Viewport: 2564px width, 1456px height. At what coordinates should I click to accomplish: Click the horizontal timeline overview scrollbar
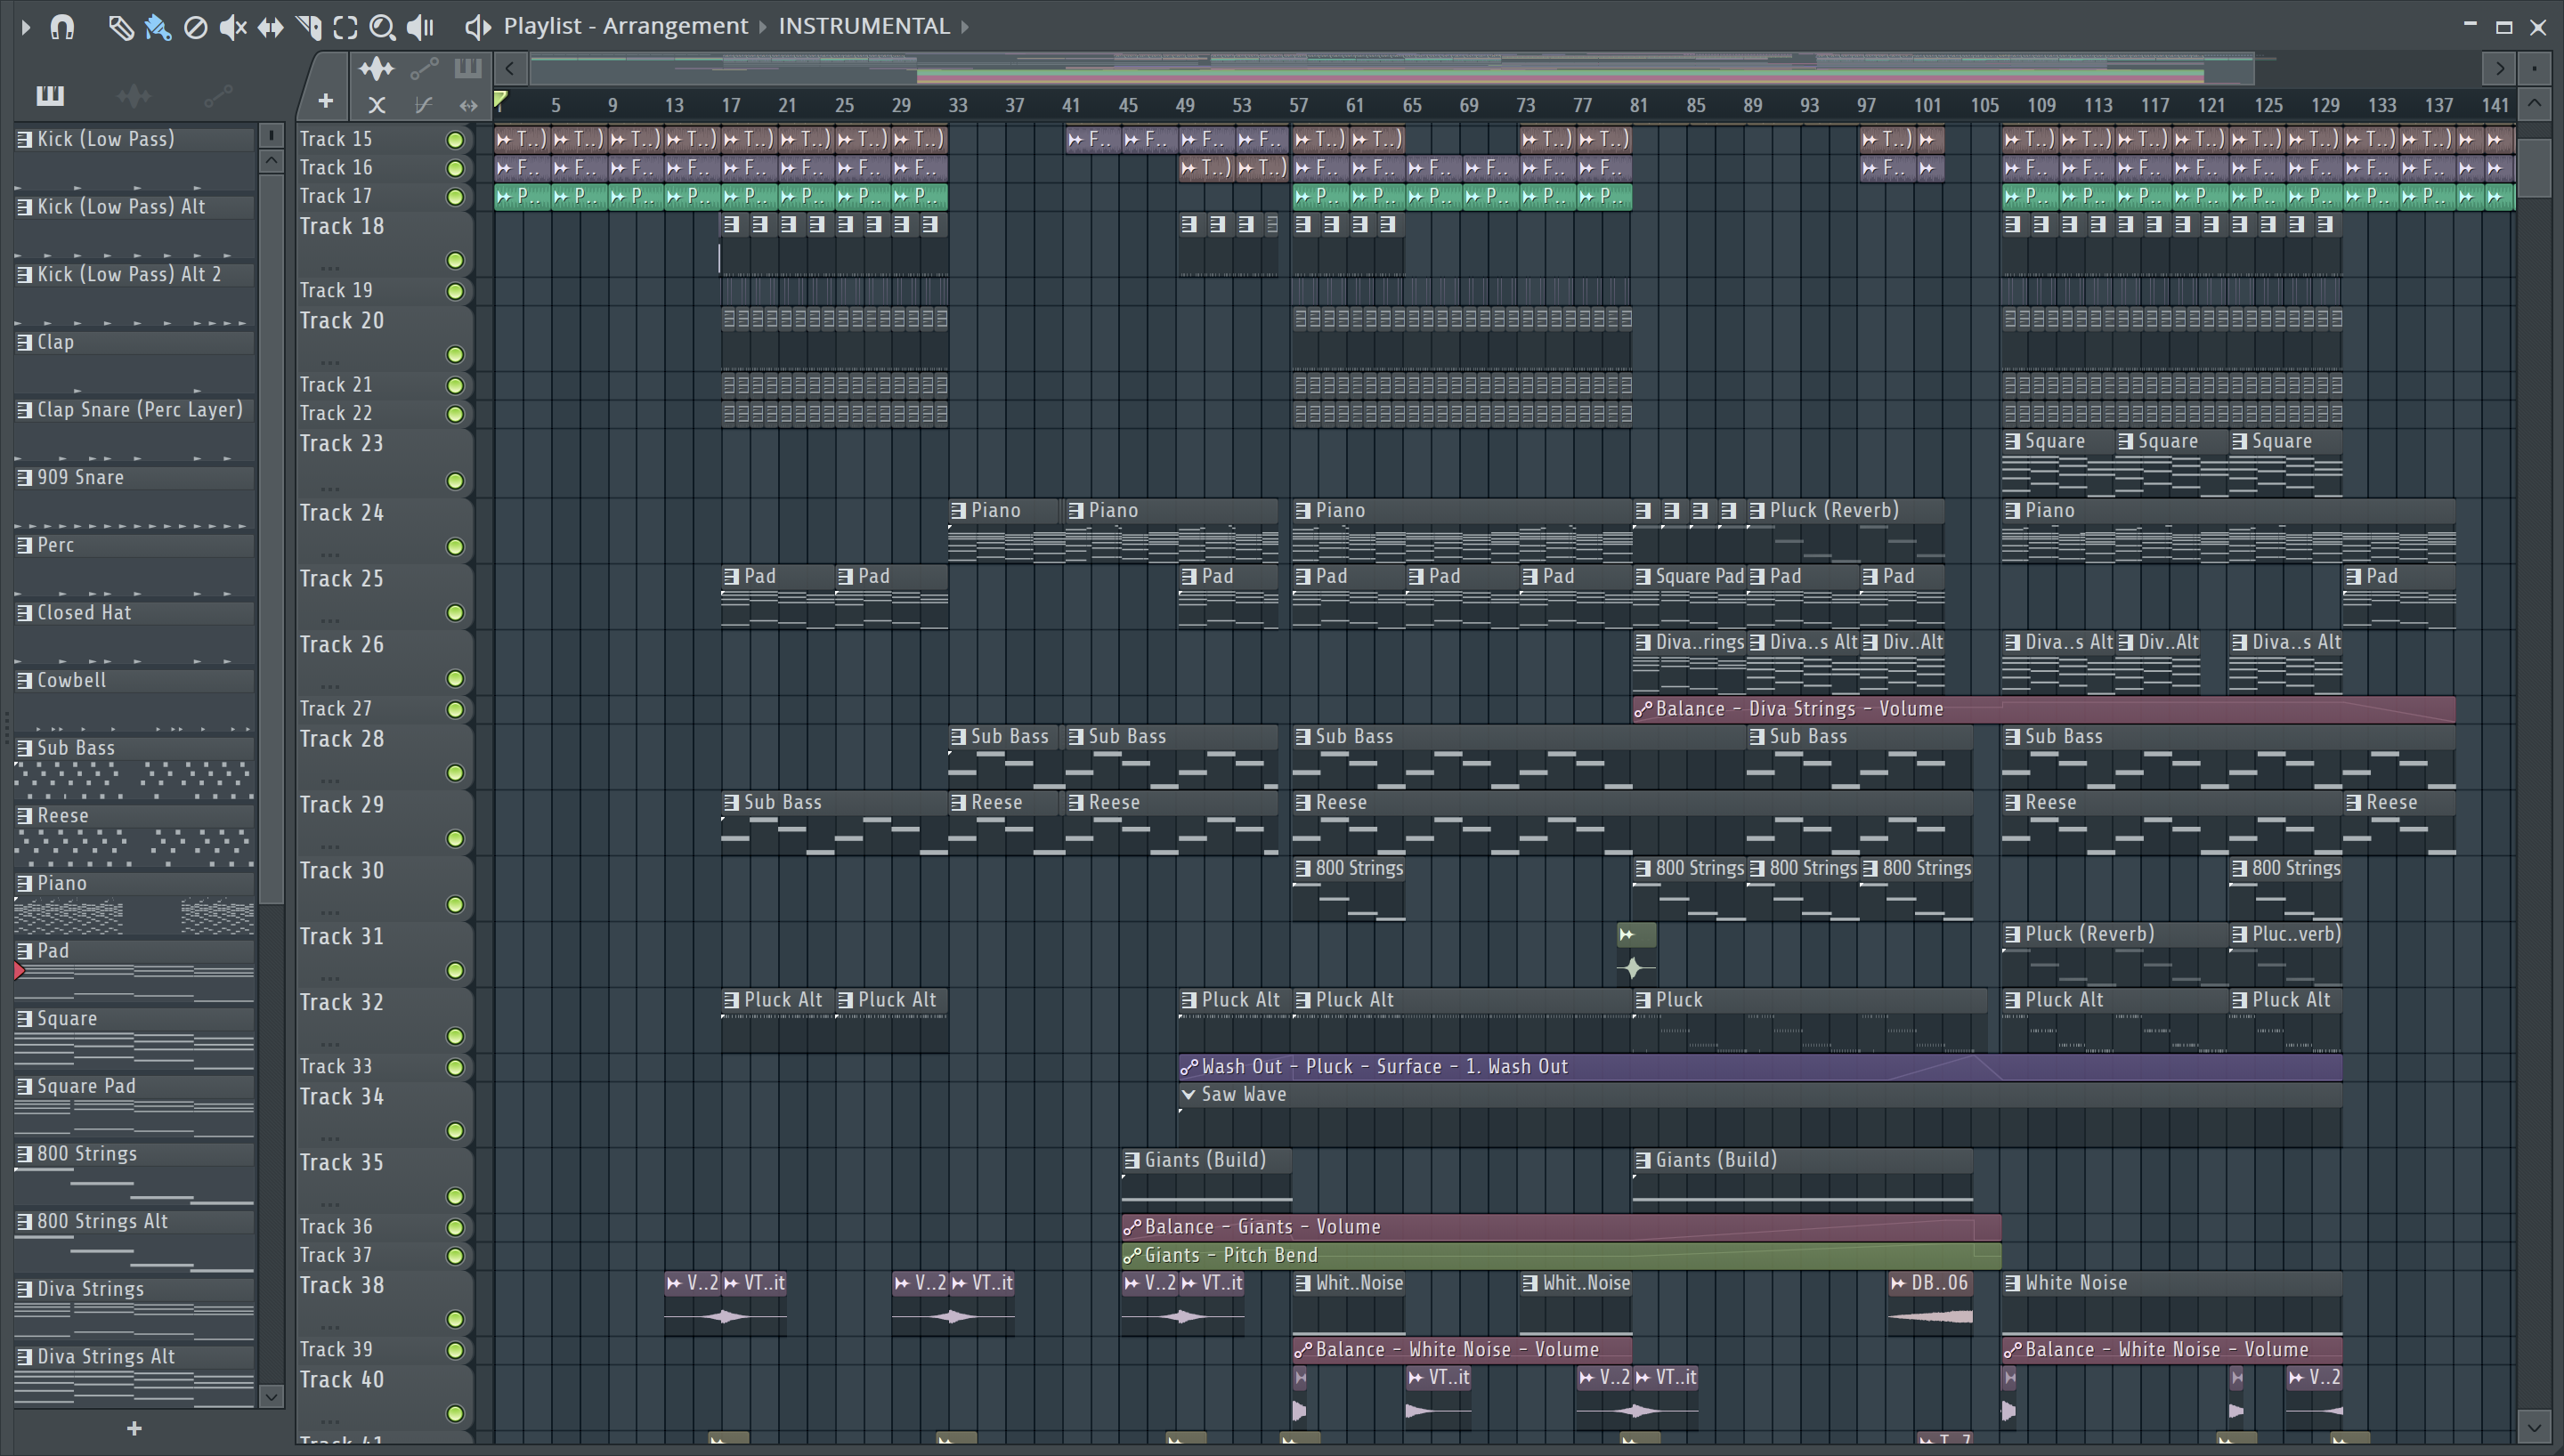tap(1391, 68)
